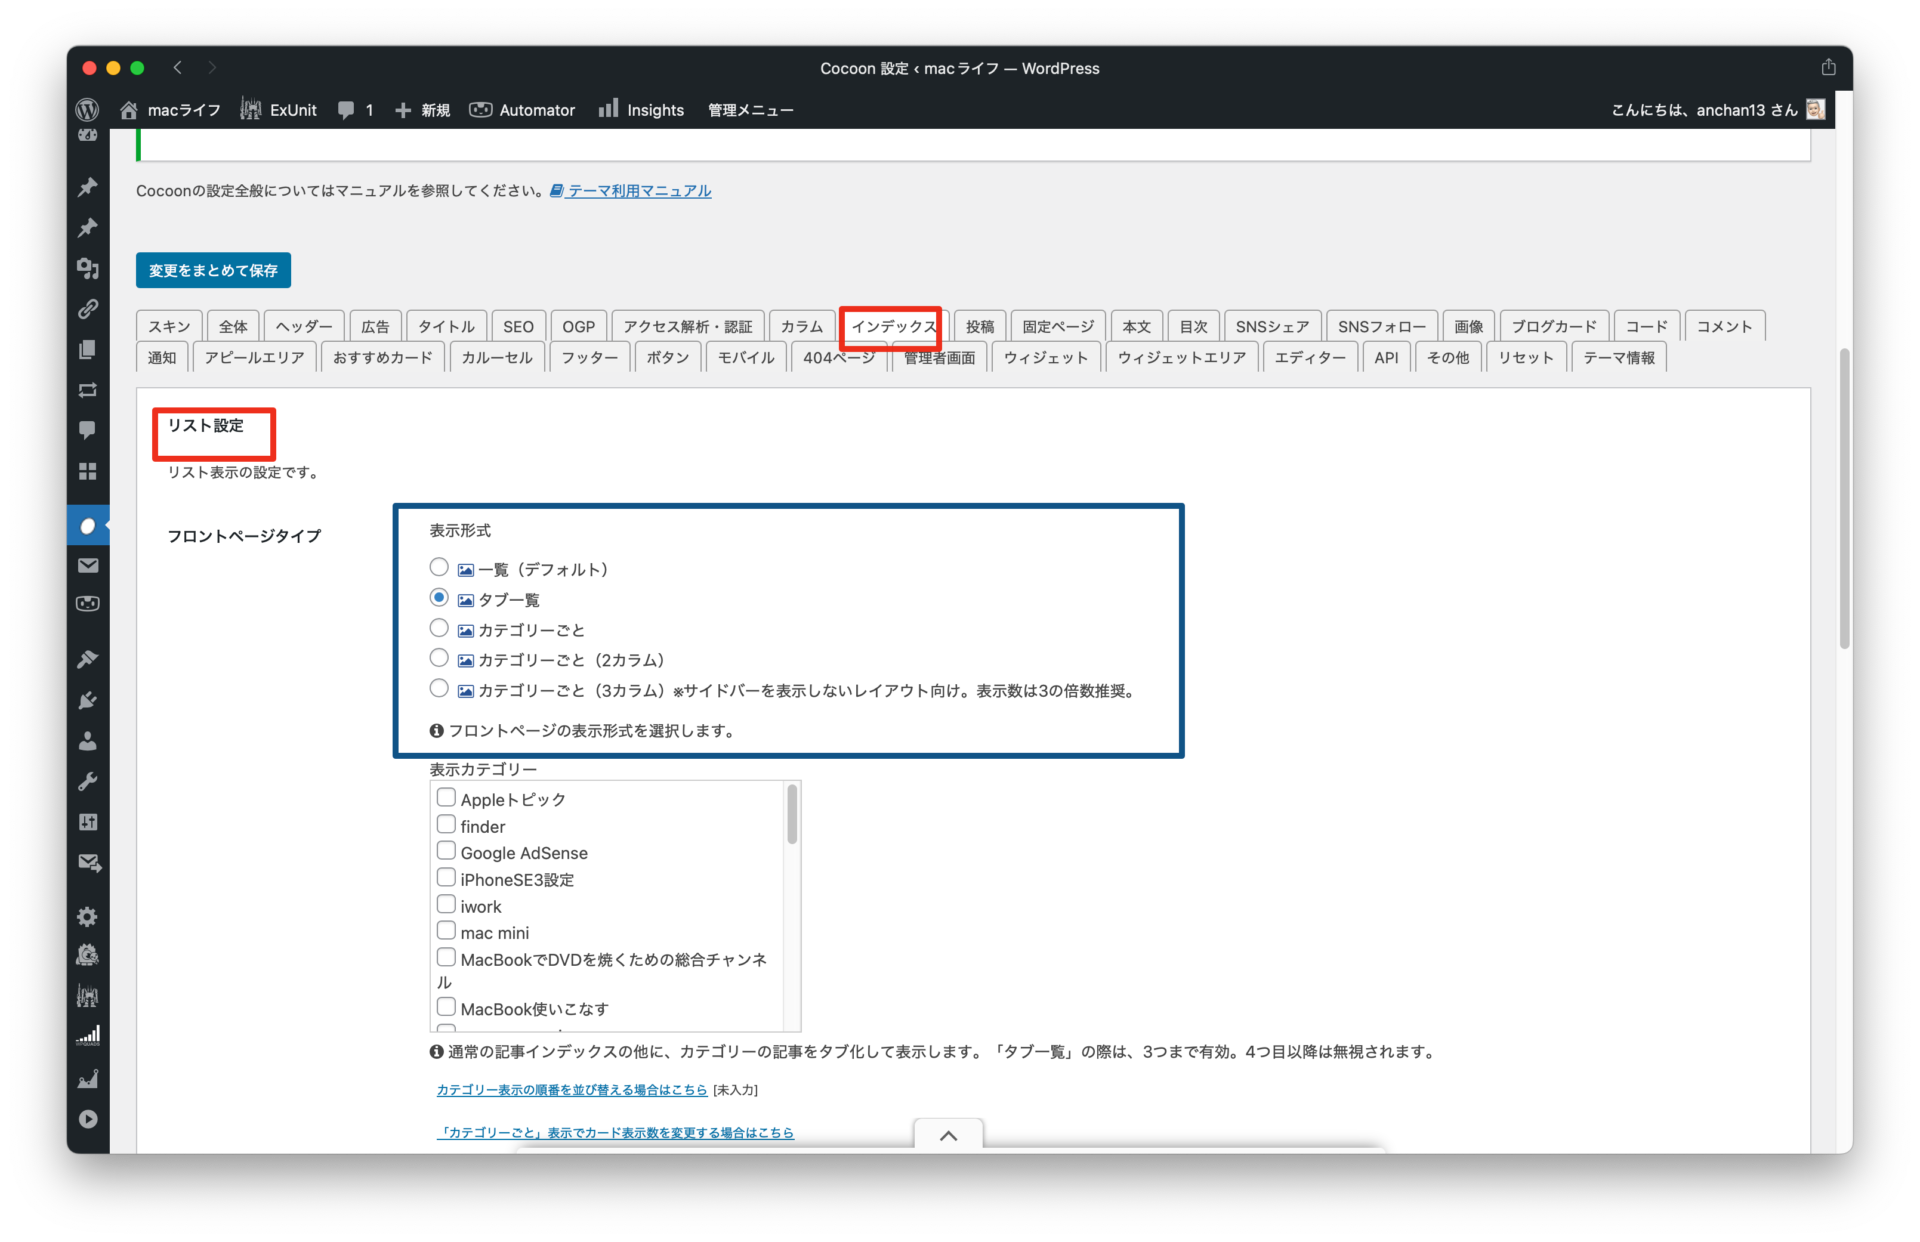Select 一覧(デフォルト) radio option
The height and width of the screenshot is (1242, 1920).
point(438,567)
